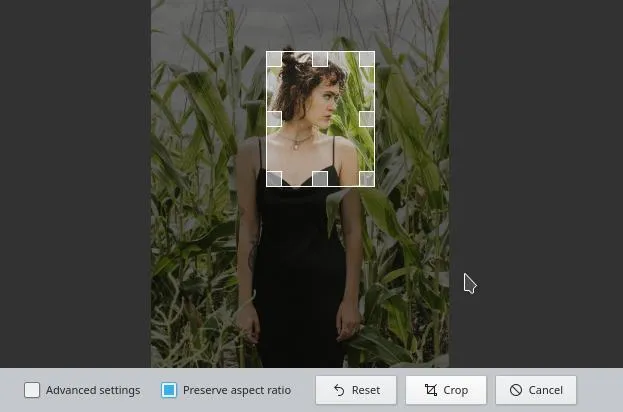623x412 pixels.
Task: Select the right-middle crop handle
Action: pyautogui.click(x=367, y=119)
